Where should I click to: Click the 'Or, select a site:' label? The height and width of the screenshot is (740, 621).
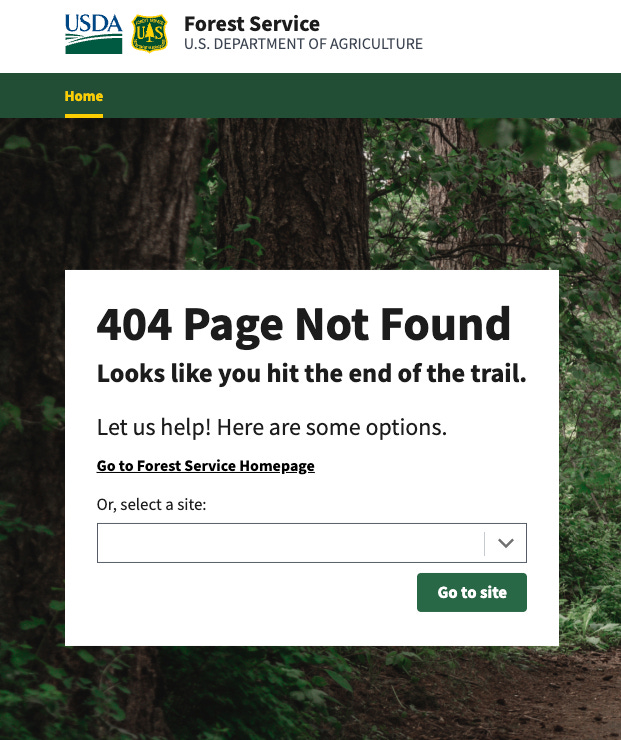151,505
